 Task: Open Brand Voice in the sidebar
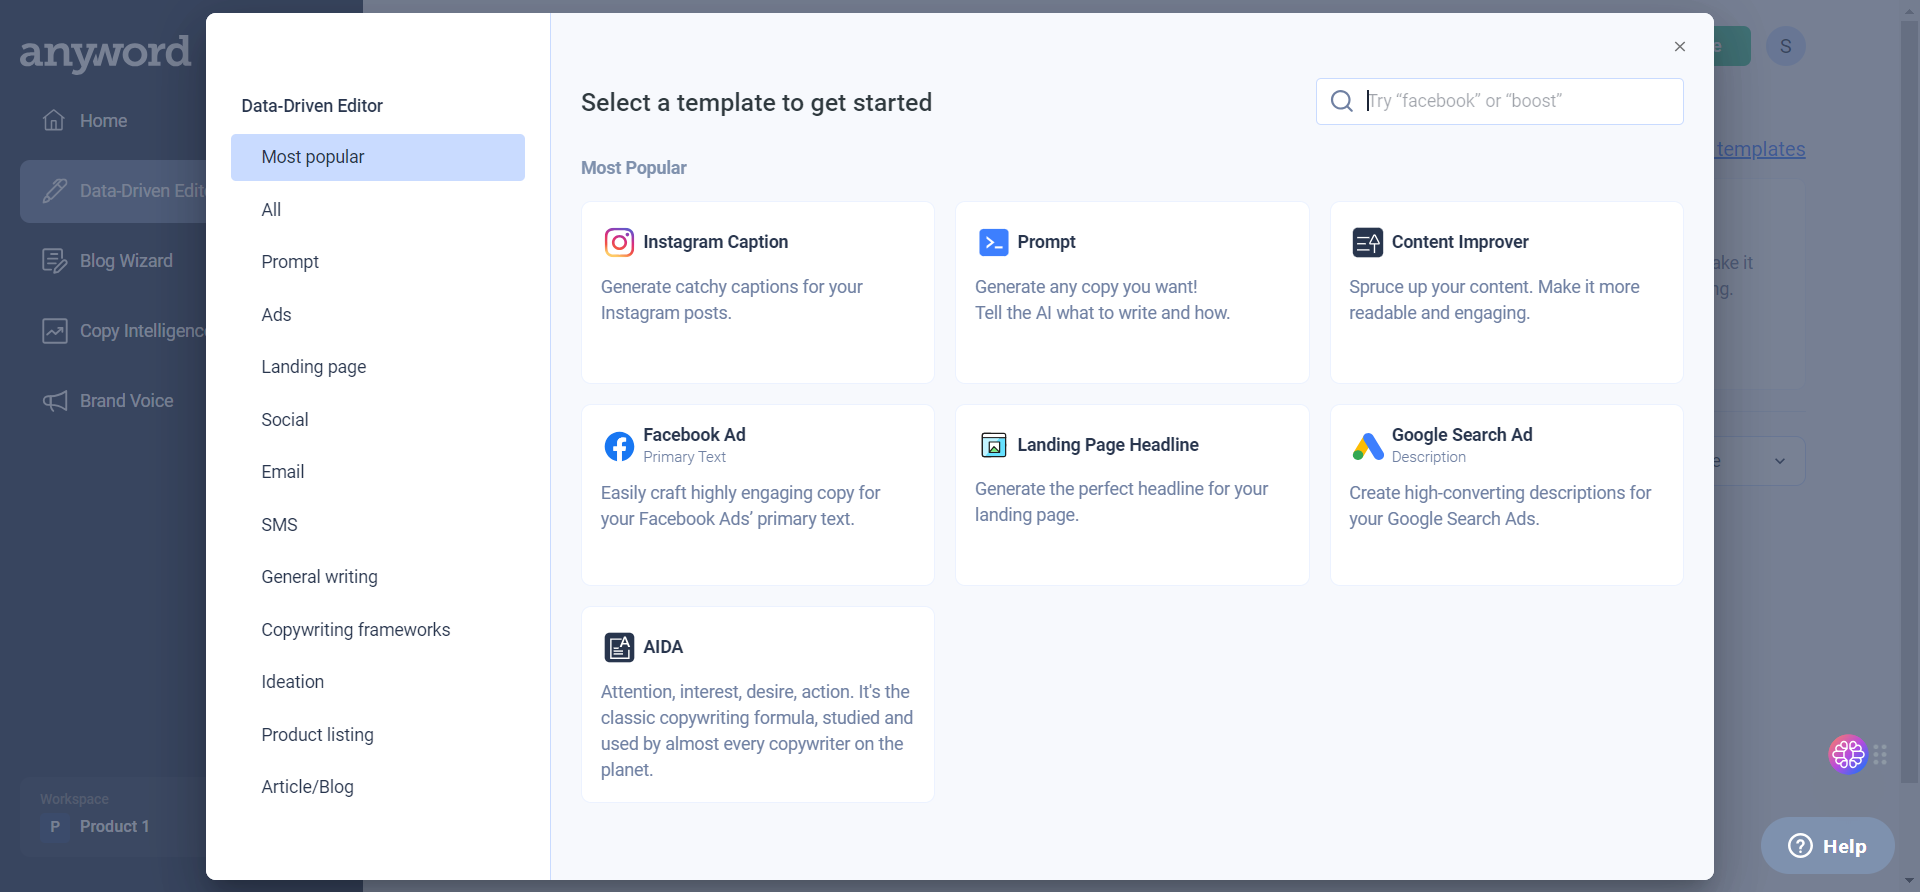(126, 401)
